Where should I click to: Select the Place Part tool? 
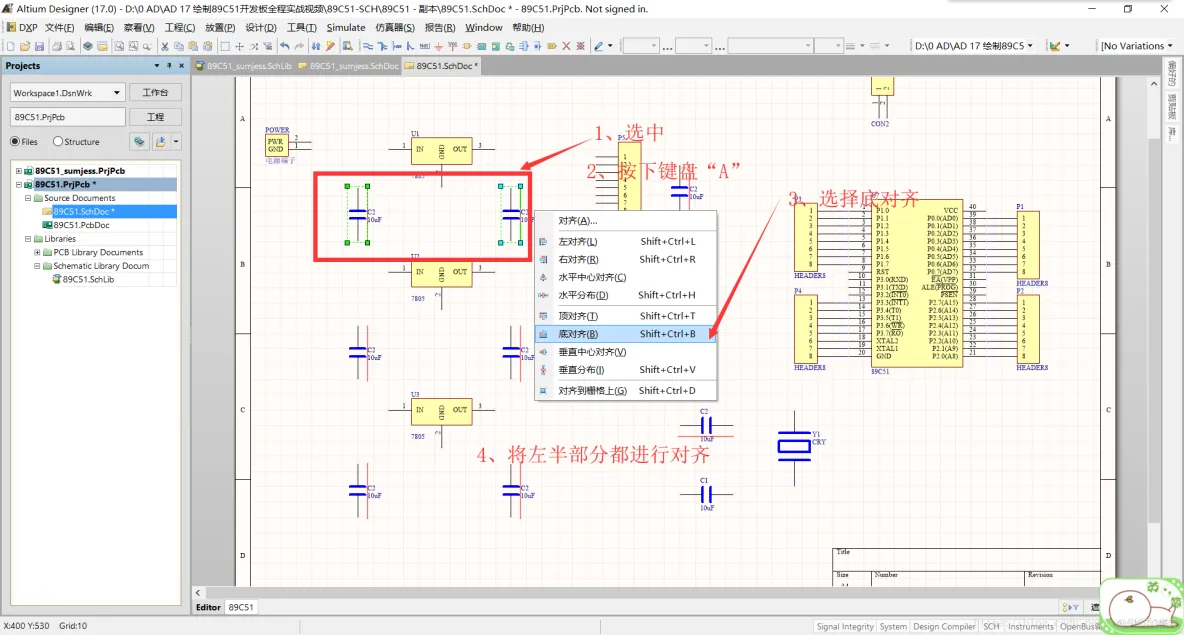click(467, 46)
